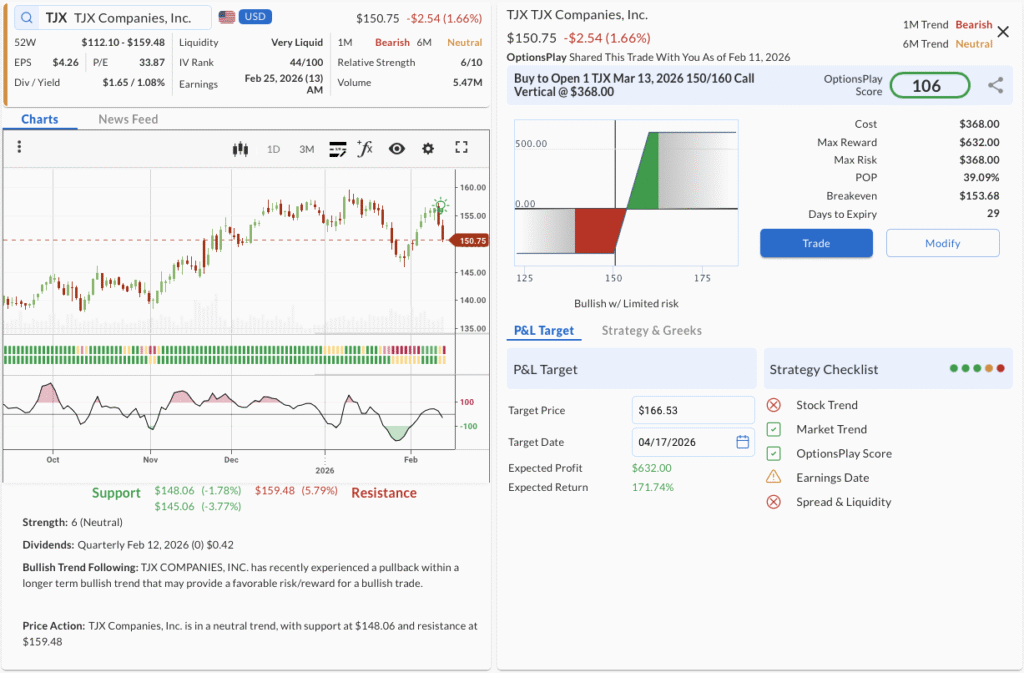
Task: Open chart settings gear
Action: click(x=428, y=149)
